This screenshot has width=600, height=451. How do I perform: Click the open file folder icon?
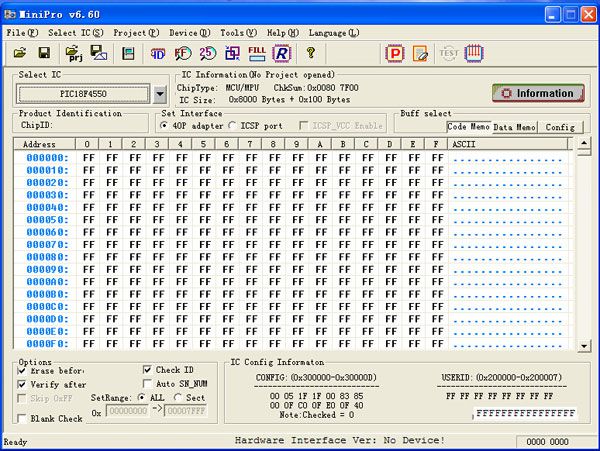(x=19, y=53)
